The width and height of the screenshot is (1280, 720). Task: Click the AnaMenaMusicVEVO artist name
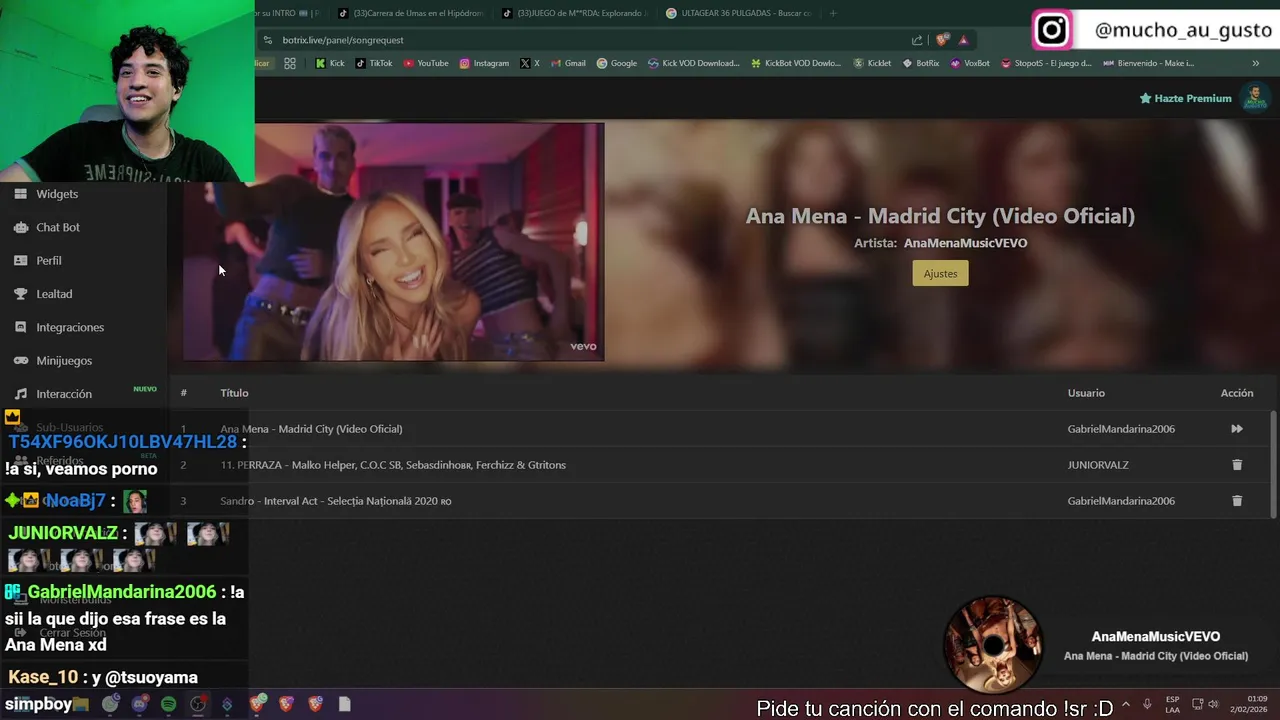pyautogui.click(x=965, y=243)
